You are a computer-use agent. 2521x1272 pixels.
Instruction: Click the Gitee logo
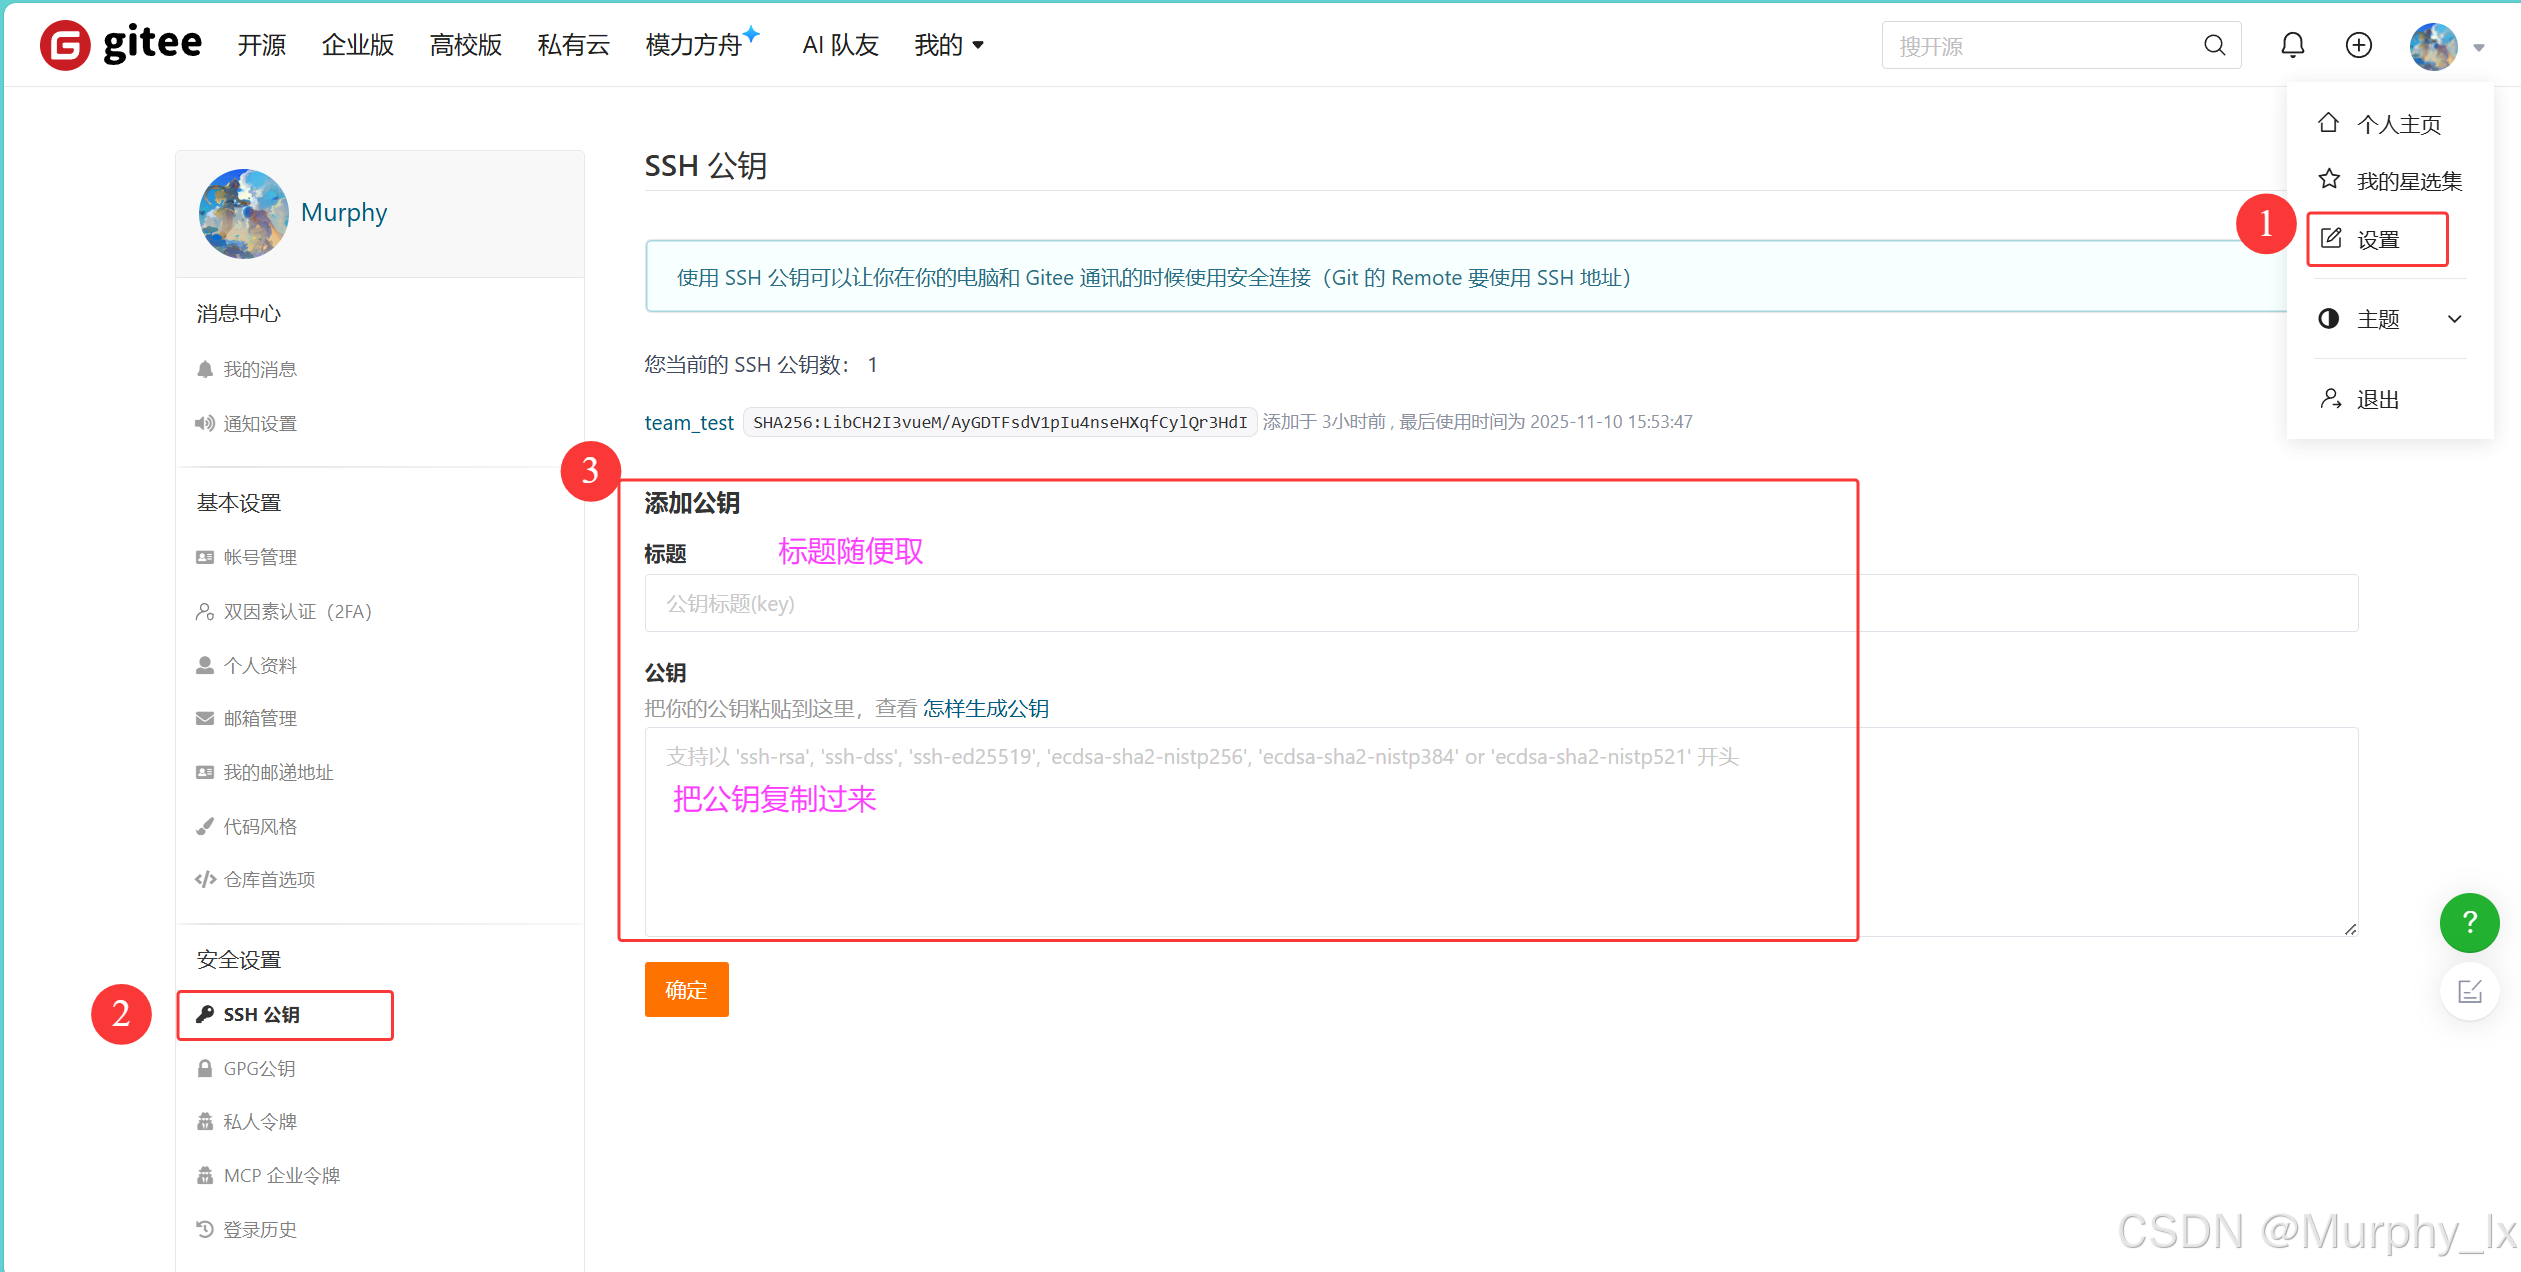(120, 43)
